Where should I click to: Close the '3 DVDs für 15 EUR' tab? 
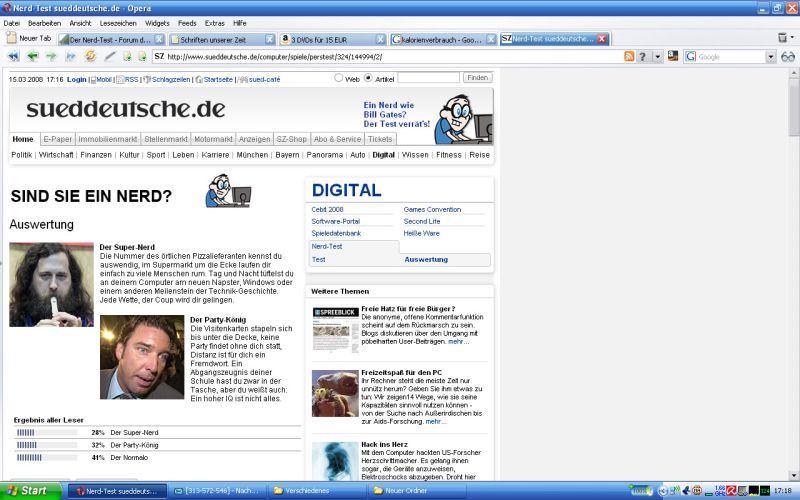click(x=381, y=39)
